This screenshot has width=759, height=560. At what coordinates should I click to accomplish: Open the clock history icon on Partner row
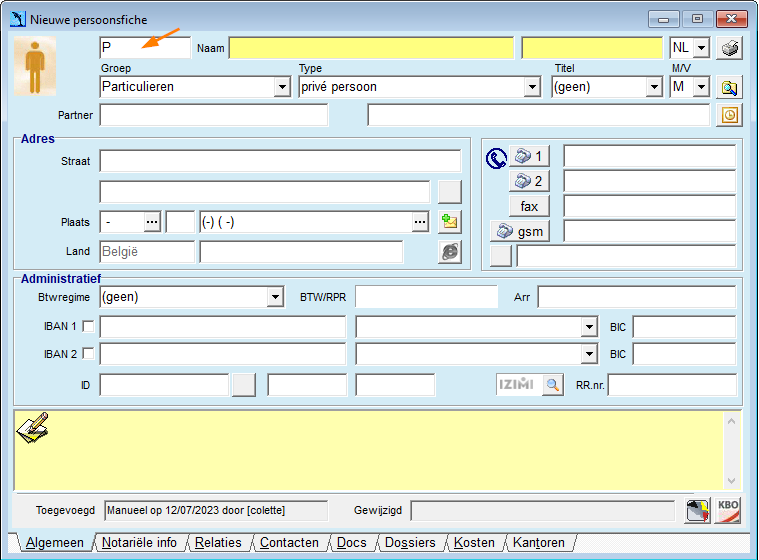(729, 115)
